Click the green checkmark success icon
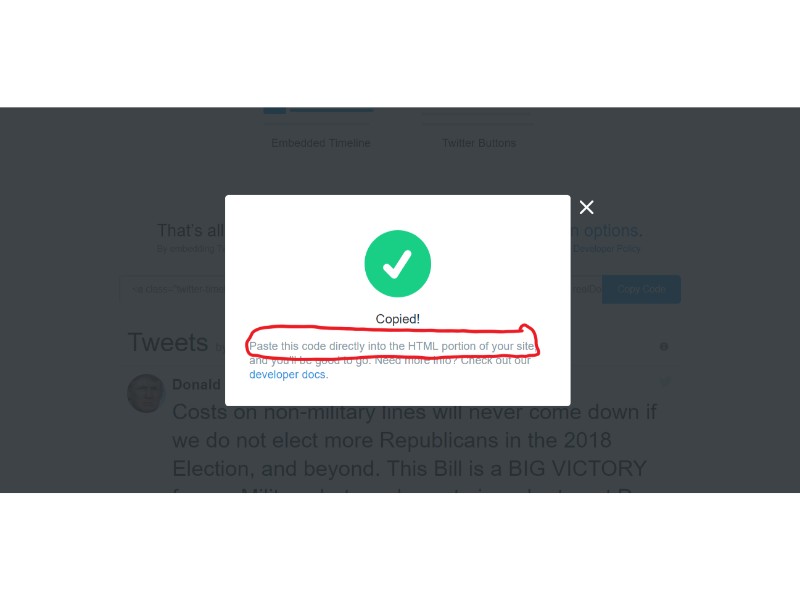The height and width of the screenshot is (600, 800). 397,263
